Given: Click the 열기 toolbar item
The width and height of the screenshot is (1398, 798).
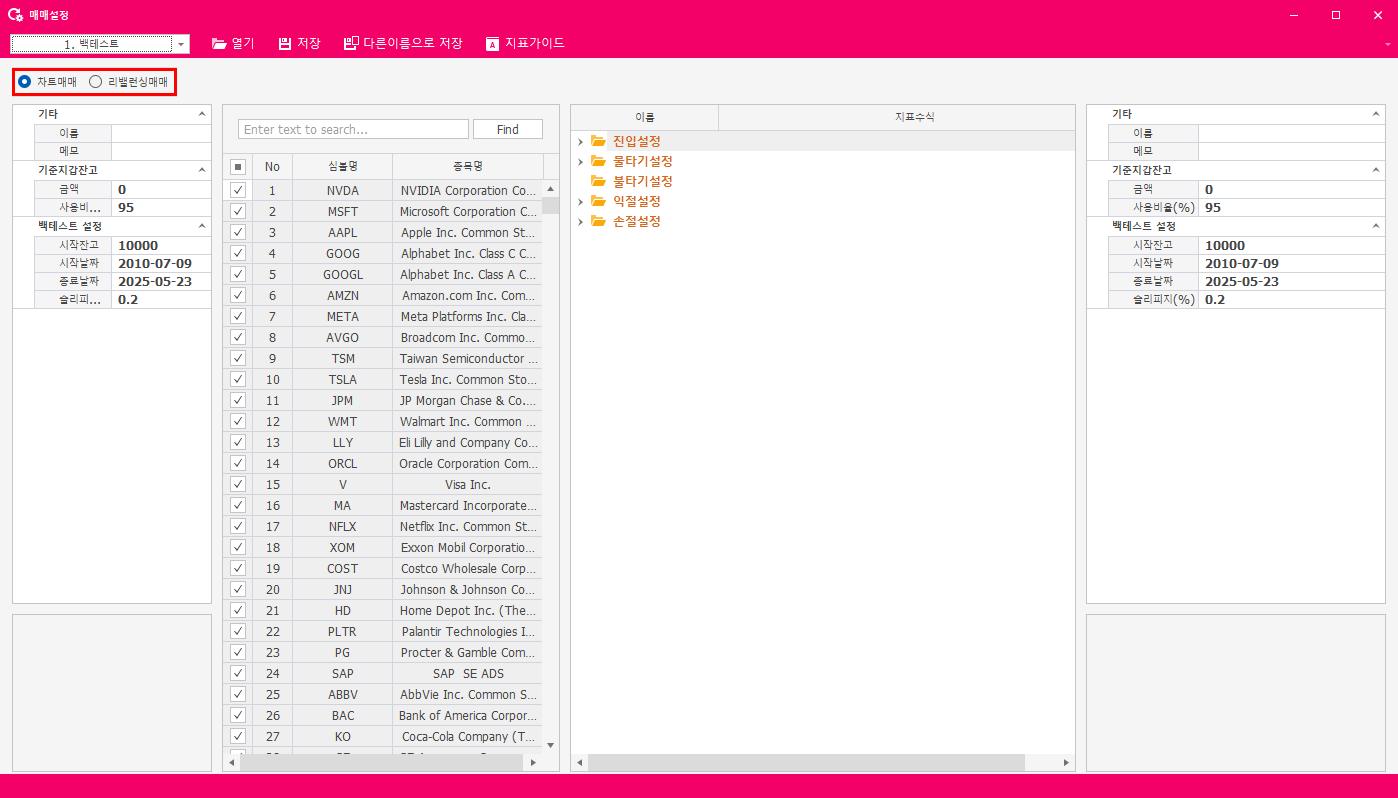Looking at the screenshot, I should tap(233, 44).
